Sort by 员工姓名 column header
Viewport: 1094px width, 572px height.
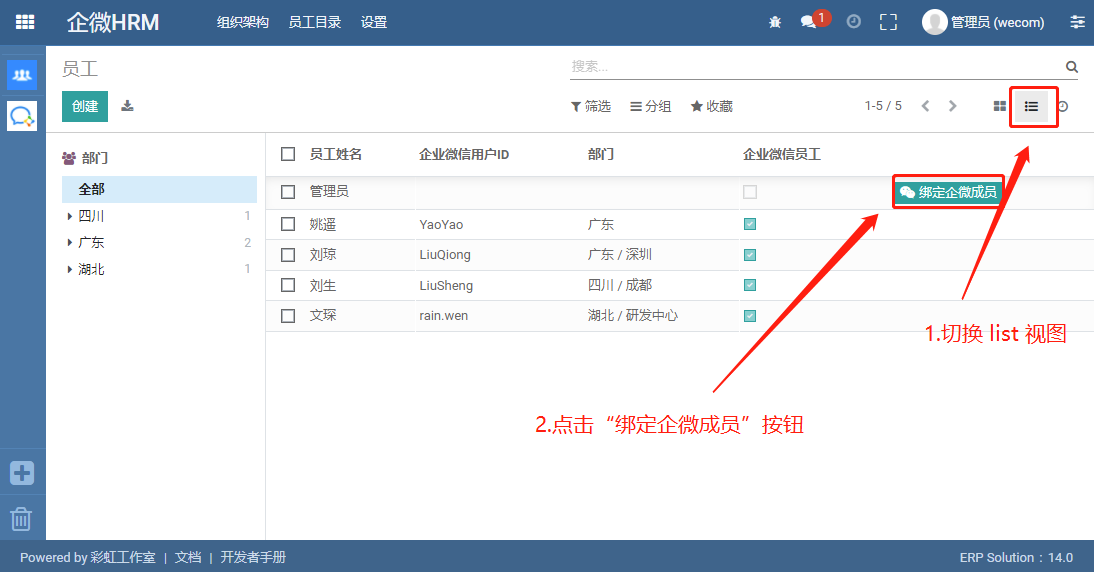pos(336,154)
